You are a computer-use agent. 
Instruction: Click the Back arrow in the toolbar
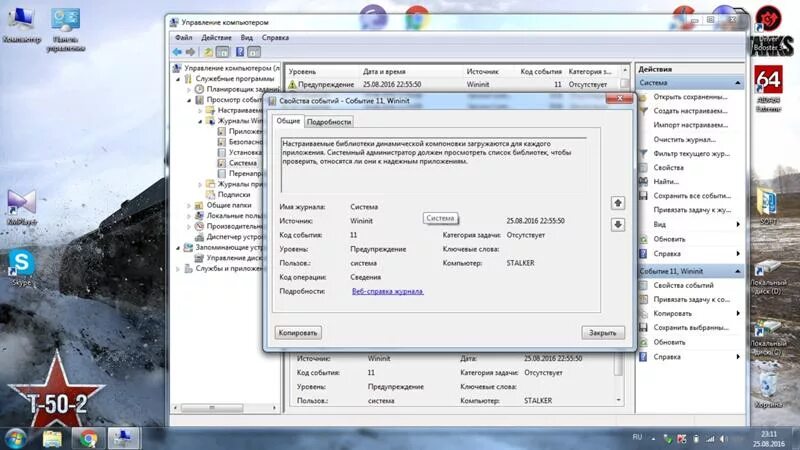(177, 52)
